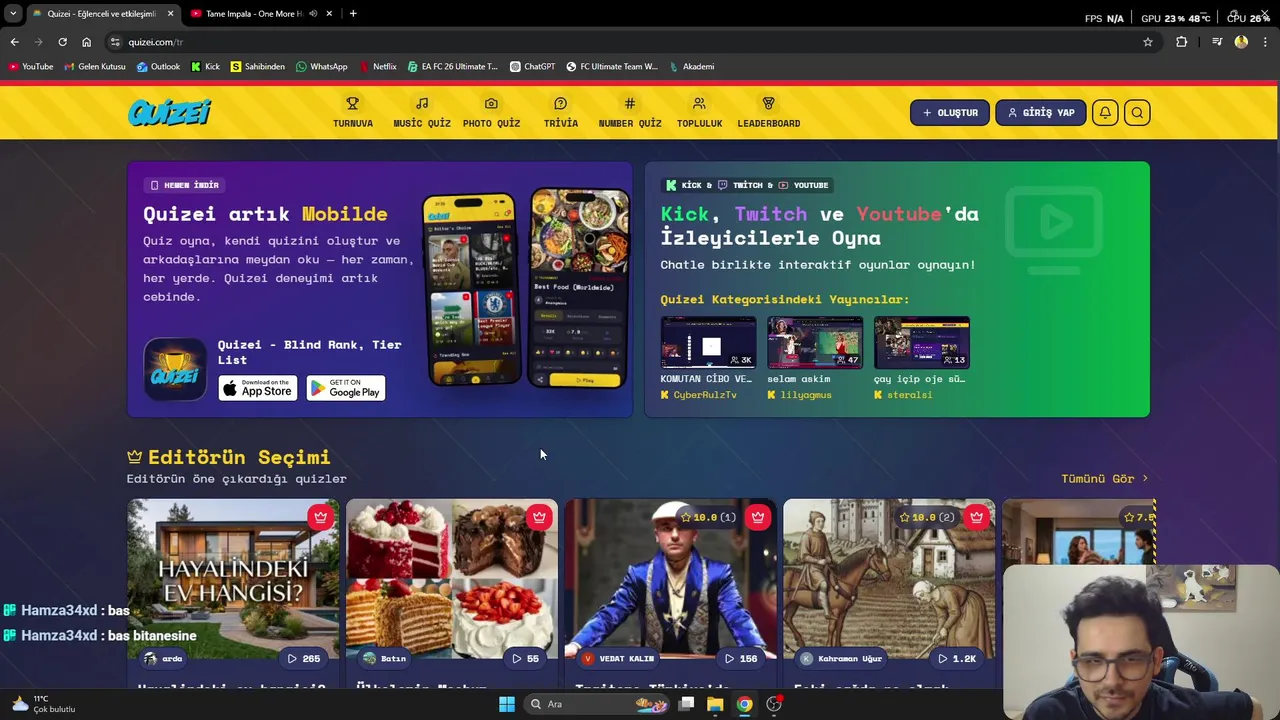Open the Netflix bookmark
The image size is (1280, 720).
377,67
